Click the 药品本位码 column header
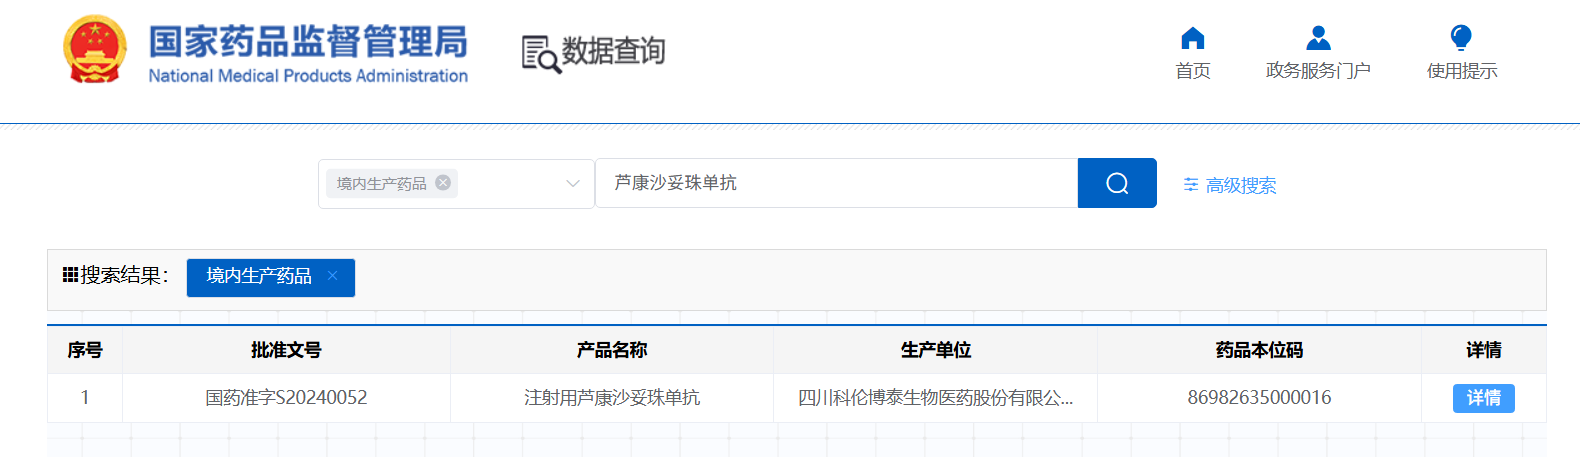Image resolution: width=1580 pixels, height=457 pixels. [1260, 350]
